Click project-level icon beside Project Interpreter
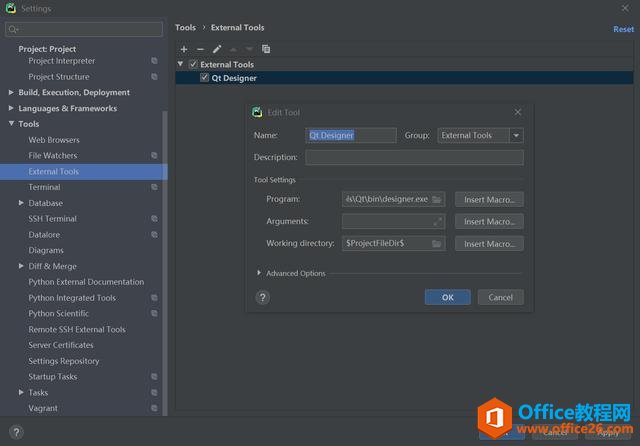The width and height of the screenshot is (640, 446). (x=154, y=61)
